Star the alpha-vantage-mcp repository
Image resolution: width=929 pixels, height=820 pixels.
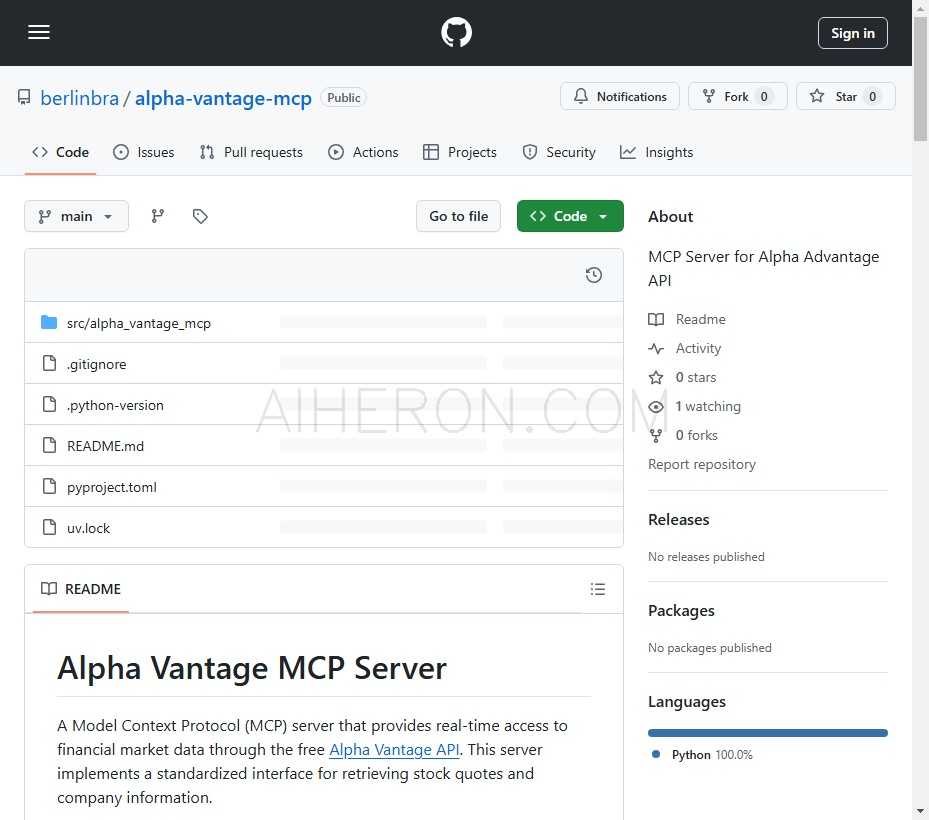(x=845, y=96)
